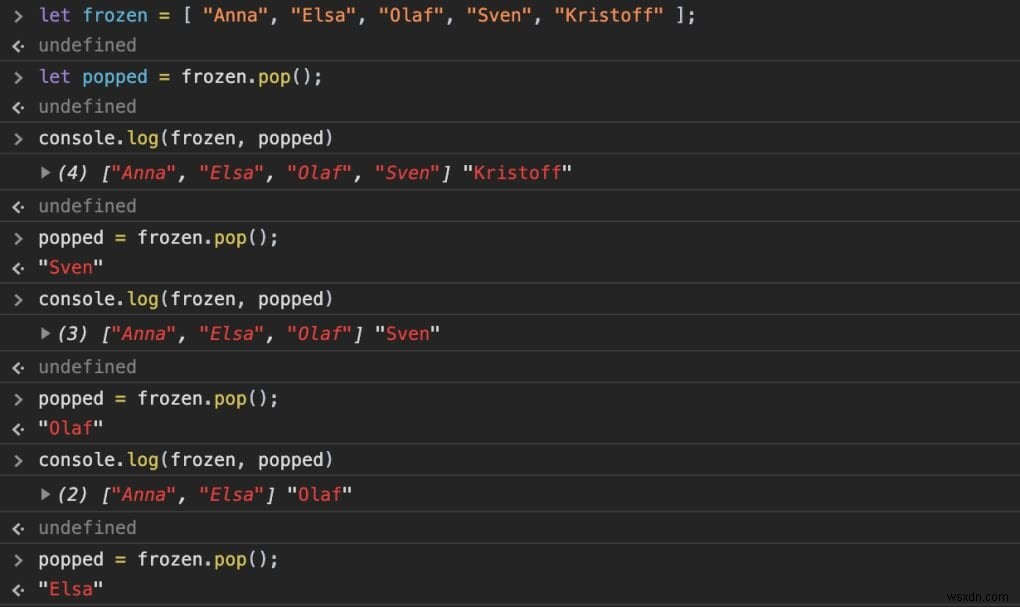
Task: Click the "Sven" return value line
Action: coord(70,267)
